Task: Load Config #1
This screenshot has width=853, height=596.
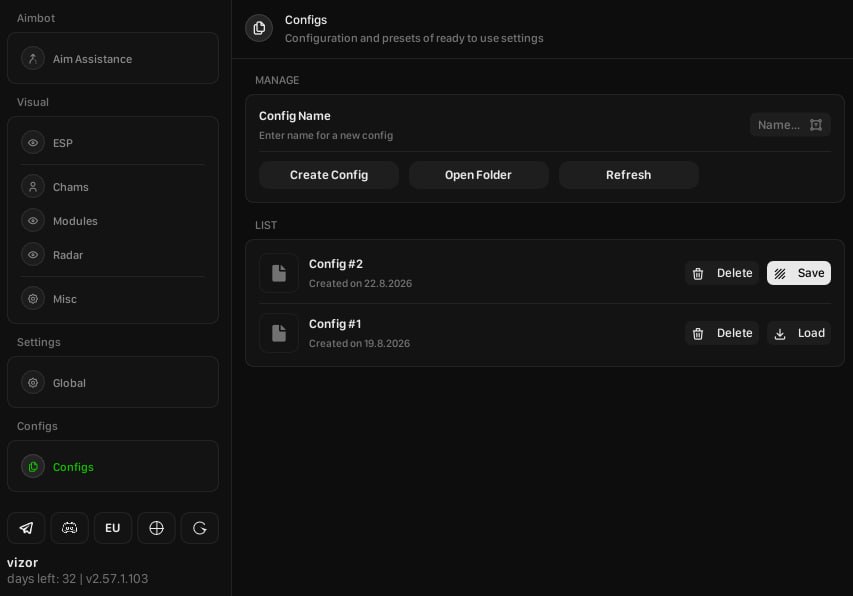Action: point(799,333)
